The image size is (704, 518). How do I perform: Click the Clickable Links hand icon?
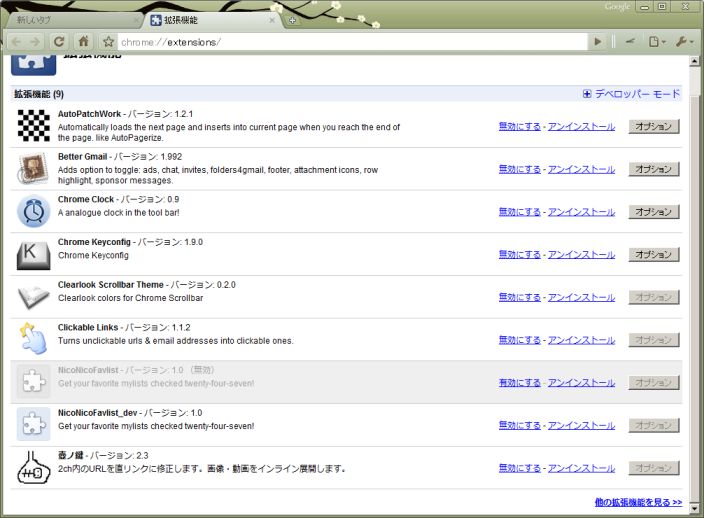point(34,338)
